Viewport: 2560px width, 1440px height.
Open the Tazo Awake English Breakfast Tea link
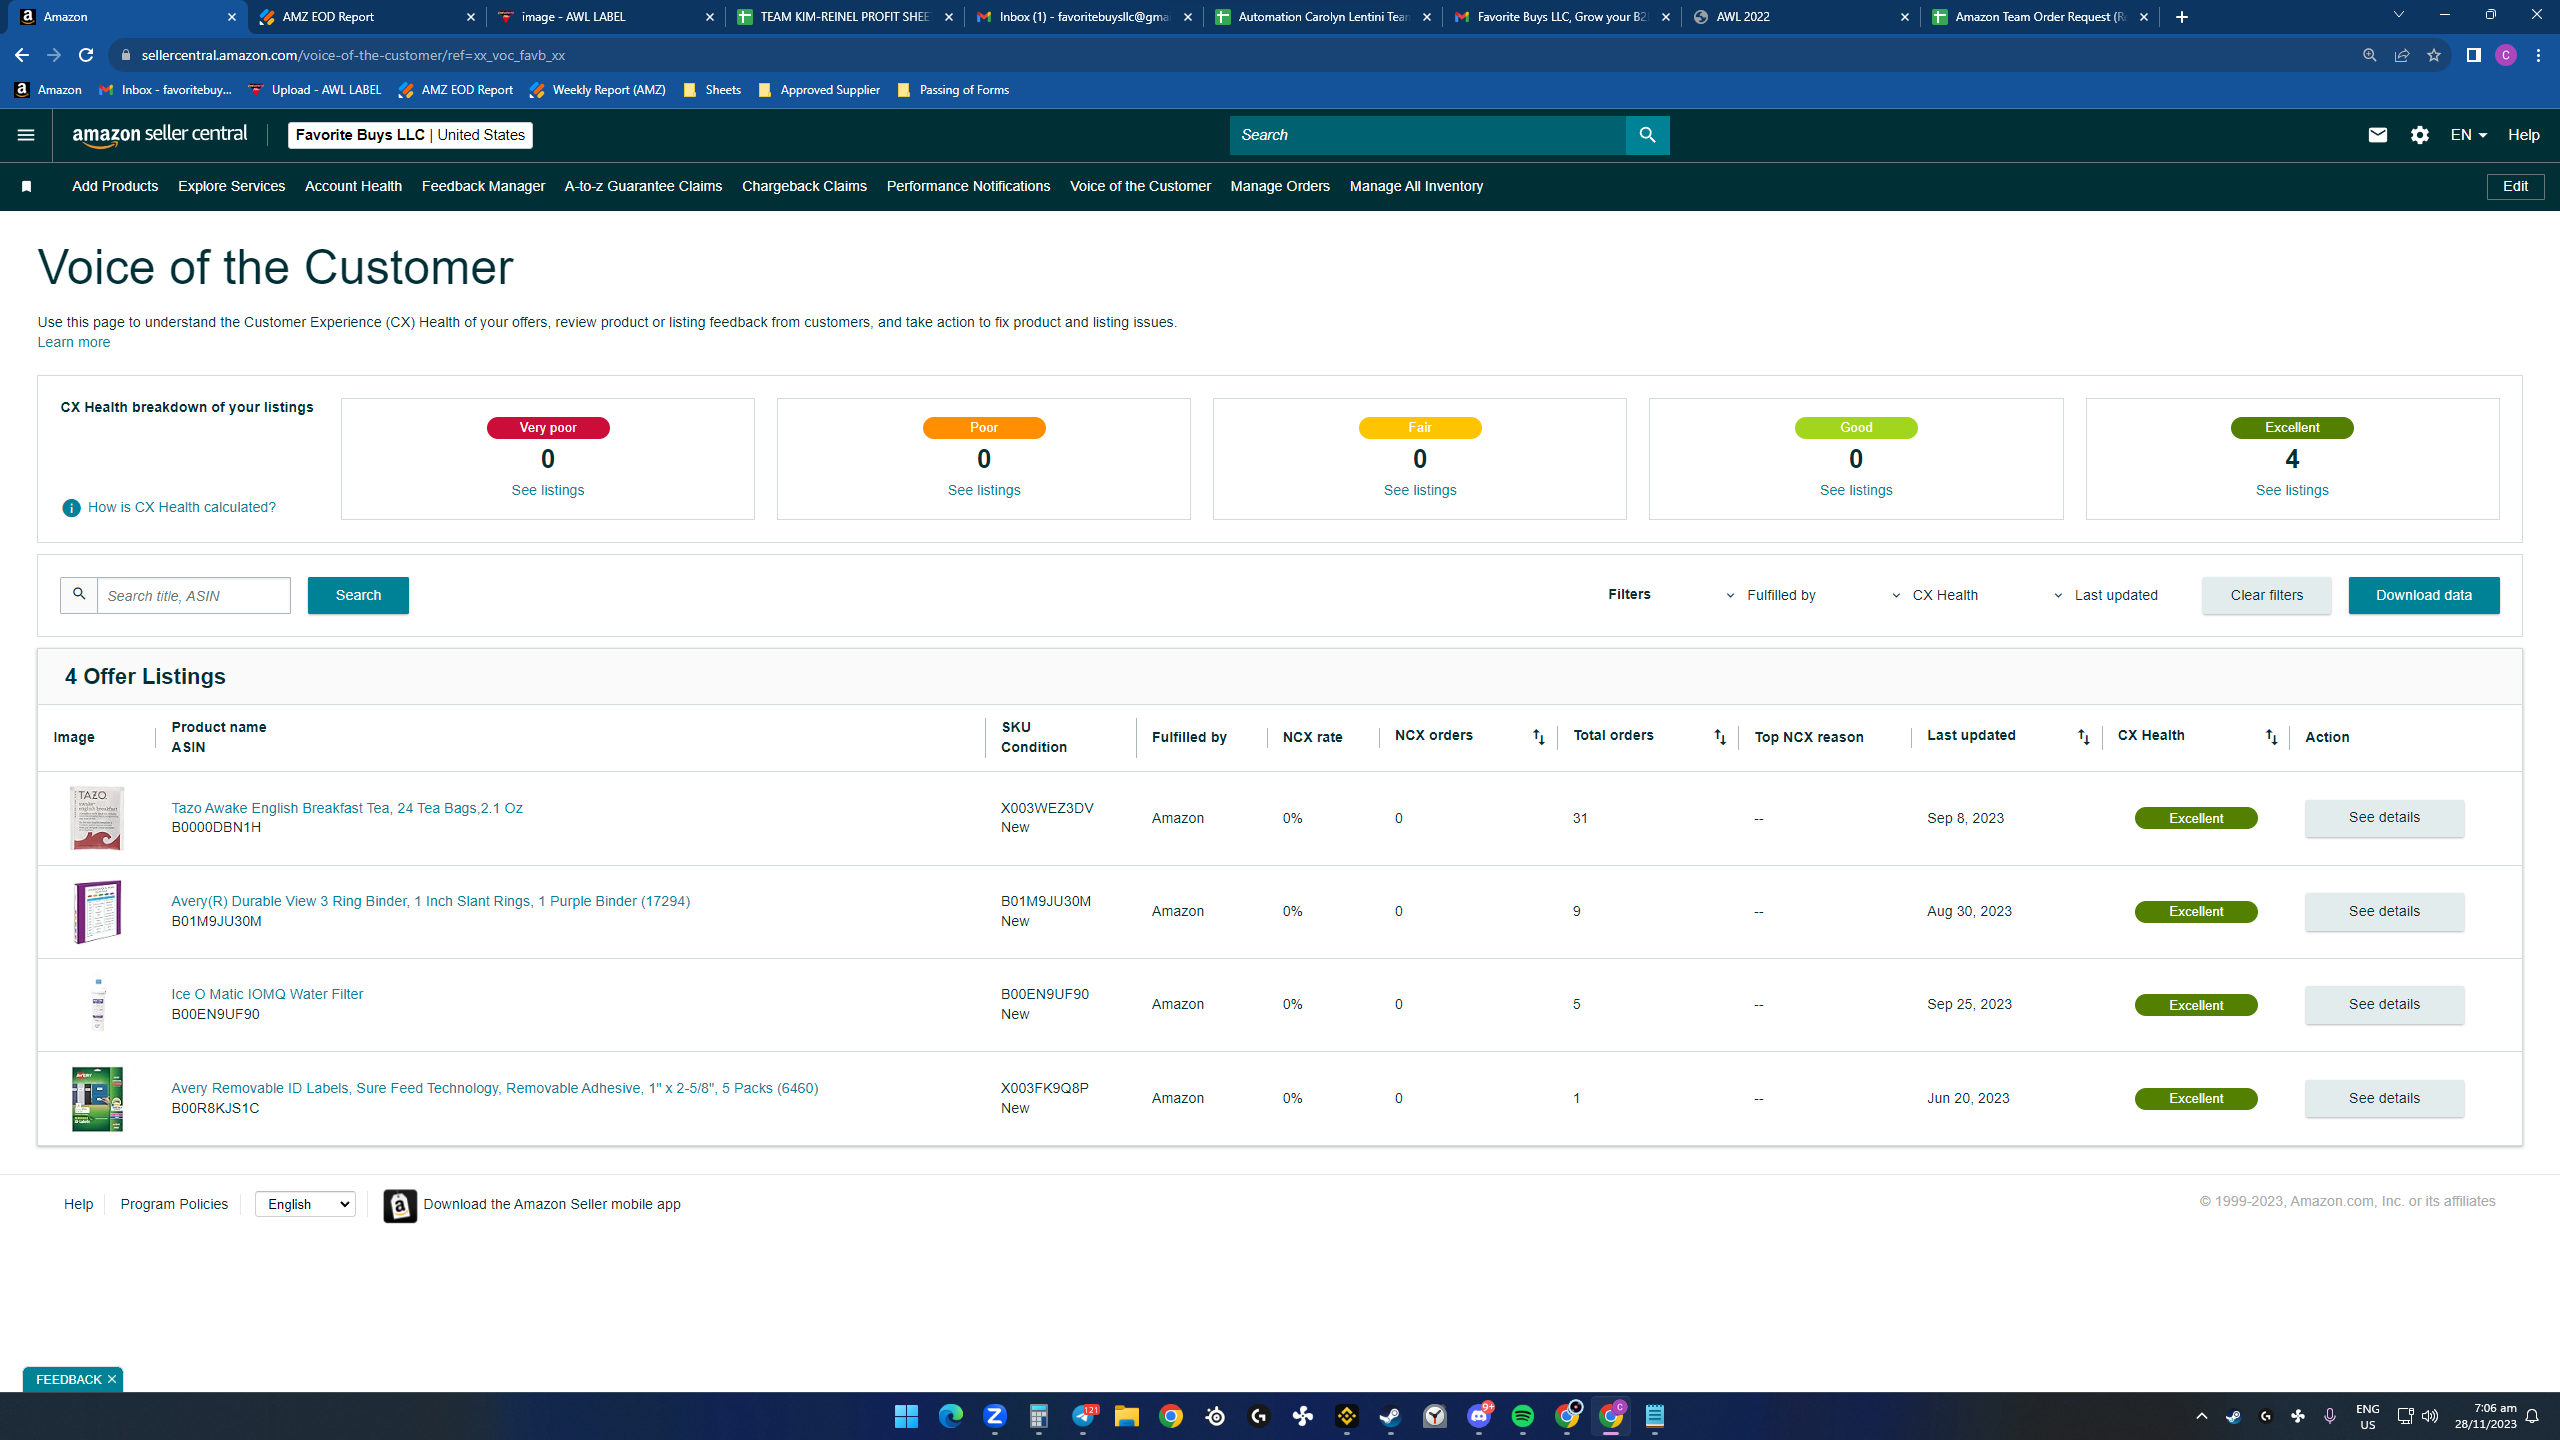(347, 808)
